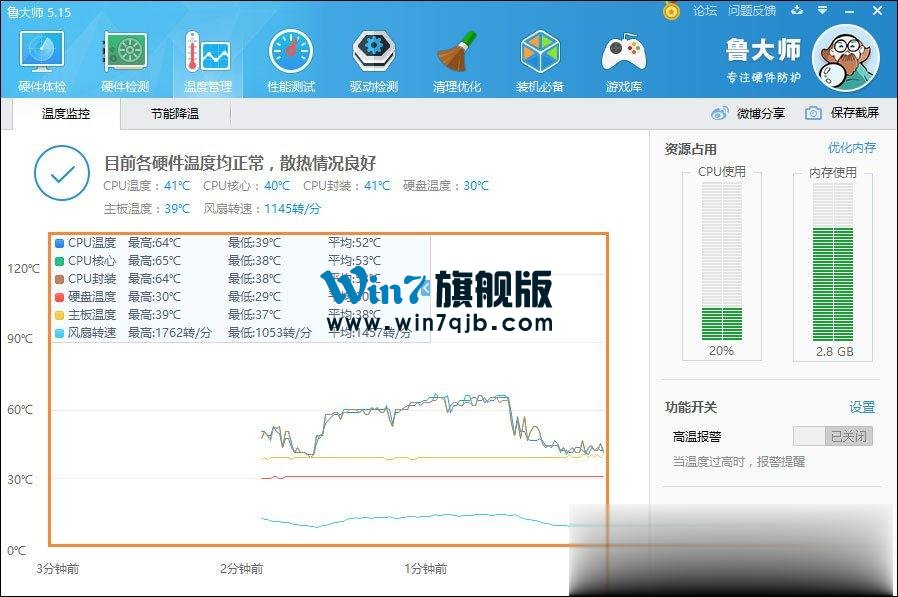Click the download tray icon in title bar

[x=797, y=10]
